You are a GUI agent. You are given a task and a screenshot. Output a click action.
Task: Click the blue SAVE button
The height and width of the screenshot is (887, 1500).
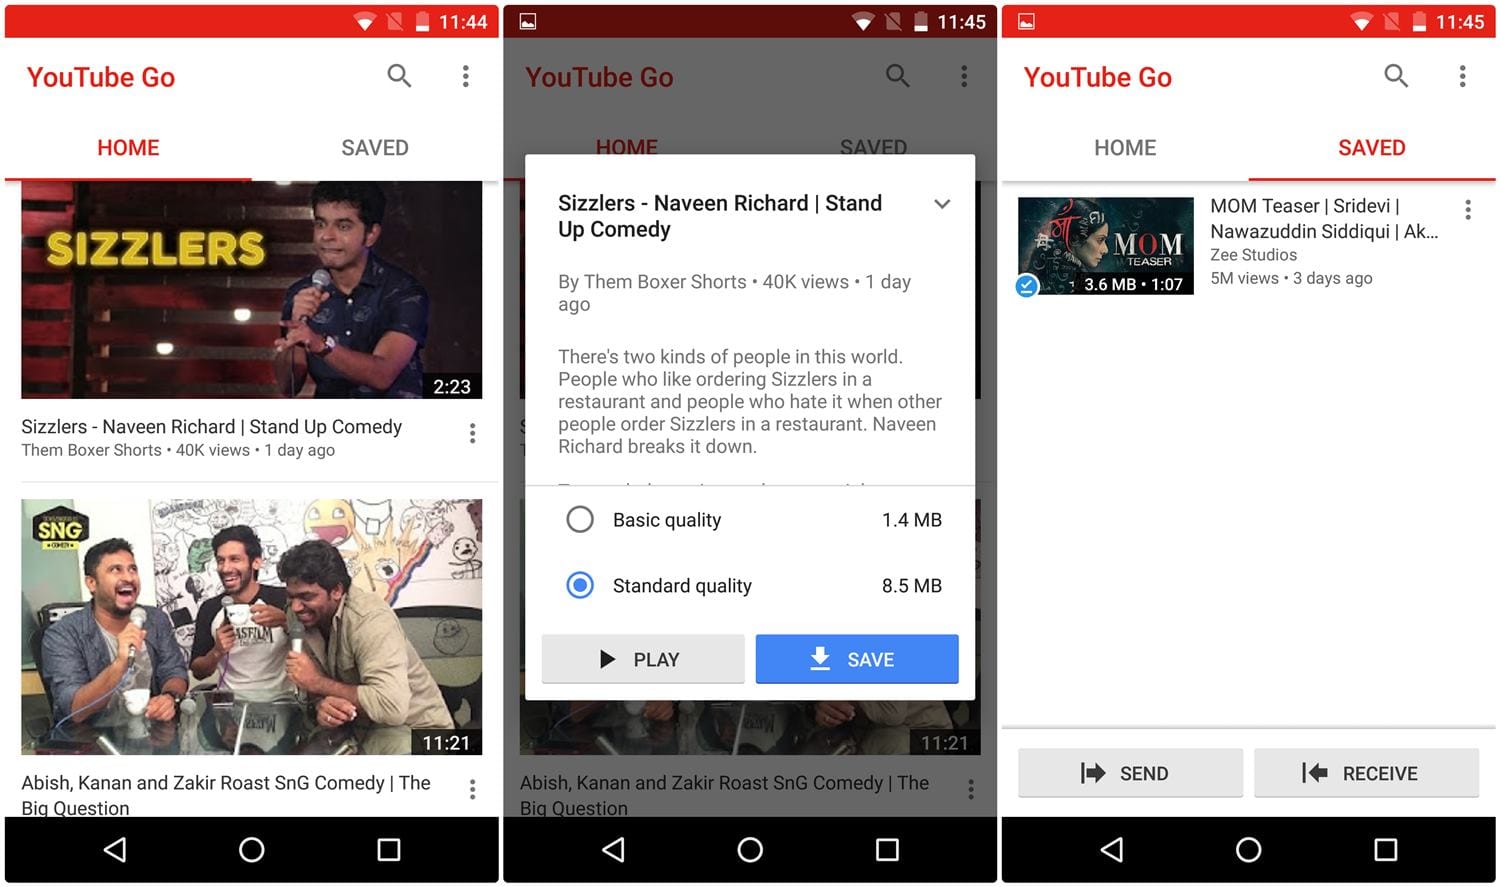(x=857, y=659)
